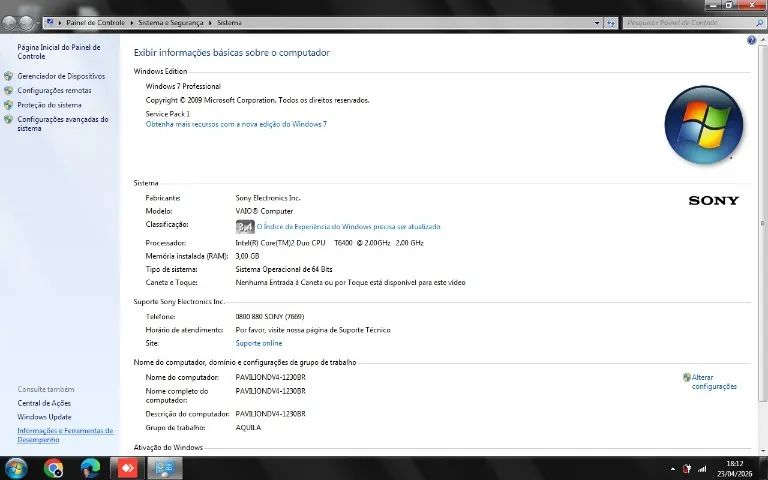Click the vertical scrollbar down arrow
This screenshot has width=768, height=480.
[x=763, y=451]
